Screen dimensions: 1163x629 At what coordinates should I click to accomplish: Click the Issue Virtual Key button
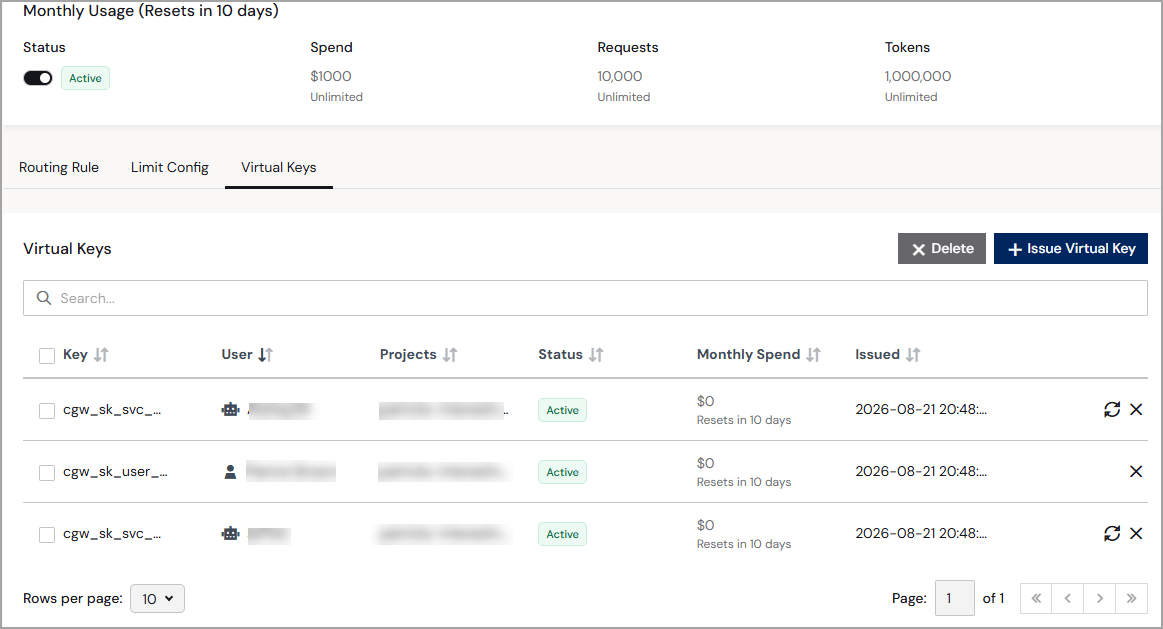[x=1070, y=248]
